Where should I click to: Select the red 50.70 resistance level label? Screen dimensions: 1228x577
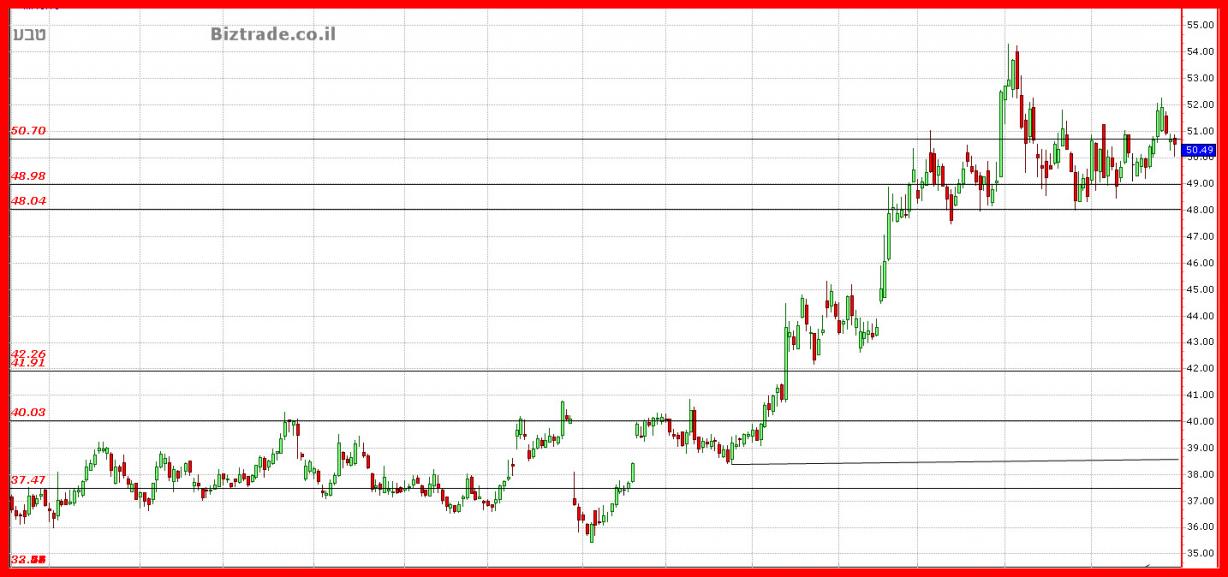[x=29, y=130]
